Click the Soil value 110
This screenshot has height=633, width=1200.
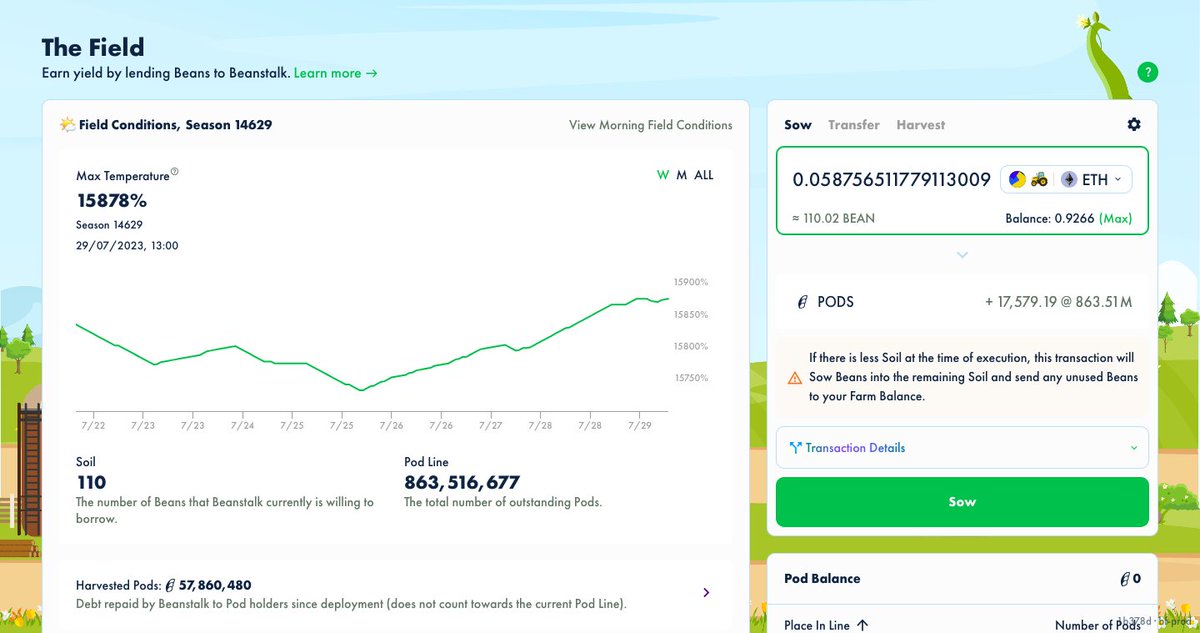[x=91, y=482]
